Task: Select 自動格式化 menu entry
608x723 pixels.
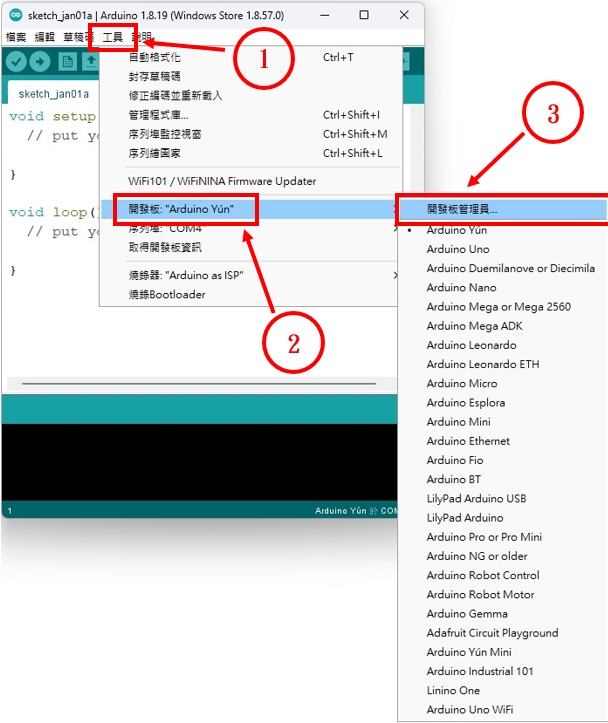Action: (x=249, y=57)
